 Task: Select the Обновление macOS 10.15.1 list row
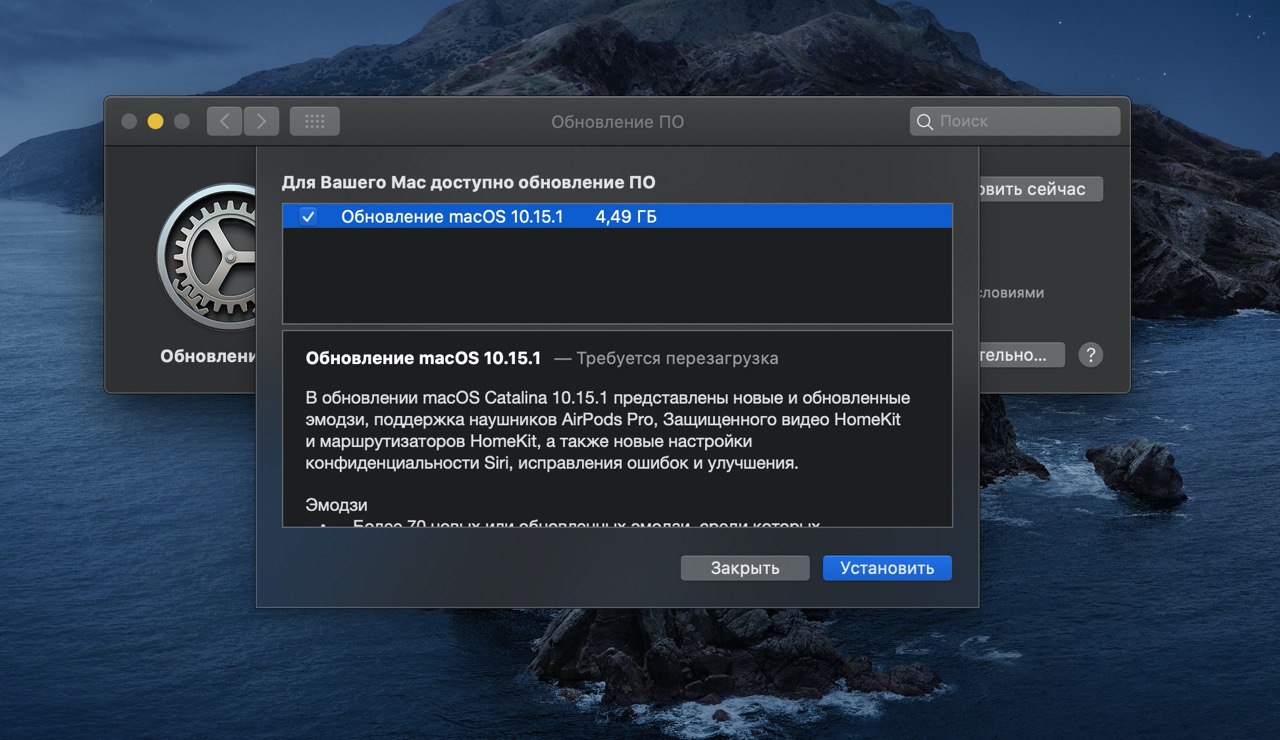pos(617,216)
